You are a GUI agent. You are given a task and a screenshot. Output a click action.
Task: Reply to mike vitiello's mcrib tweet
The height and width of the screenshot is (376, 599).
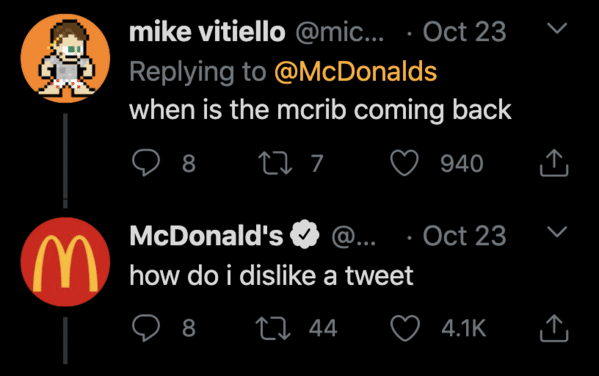pos(146,162)
